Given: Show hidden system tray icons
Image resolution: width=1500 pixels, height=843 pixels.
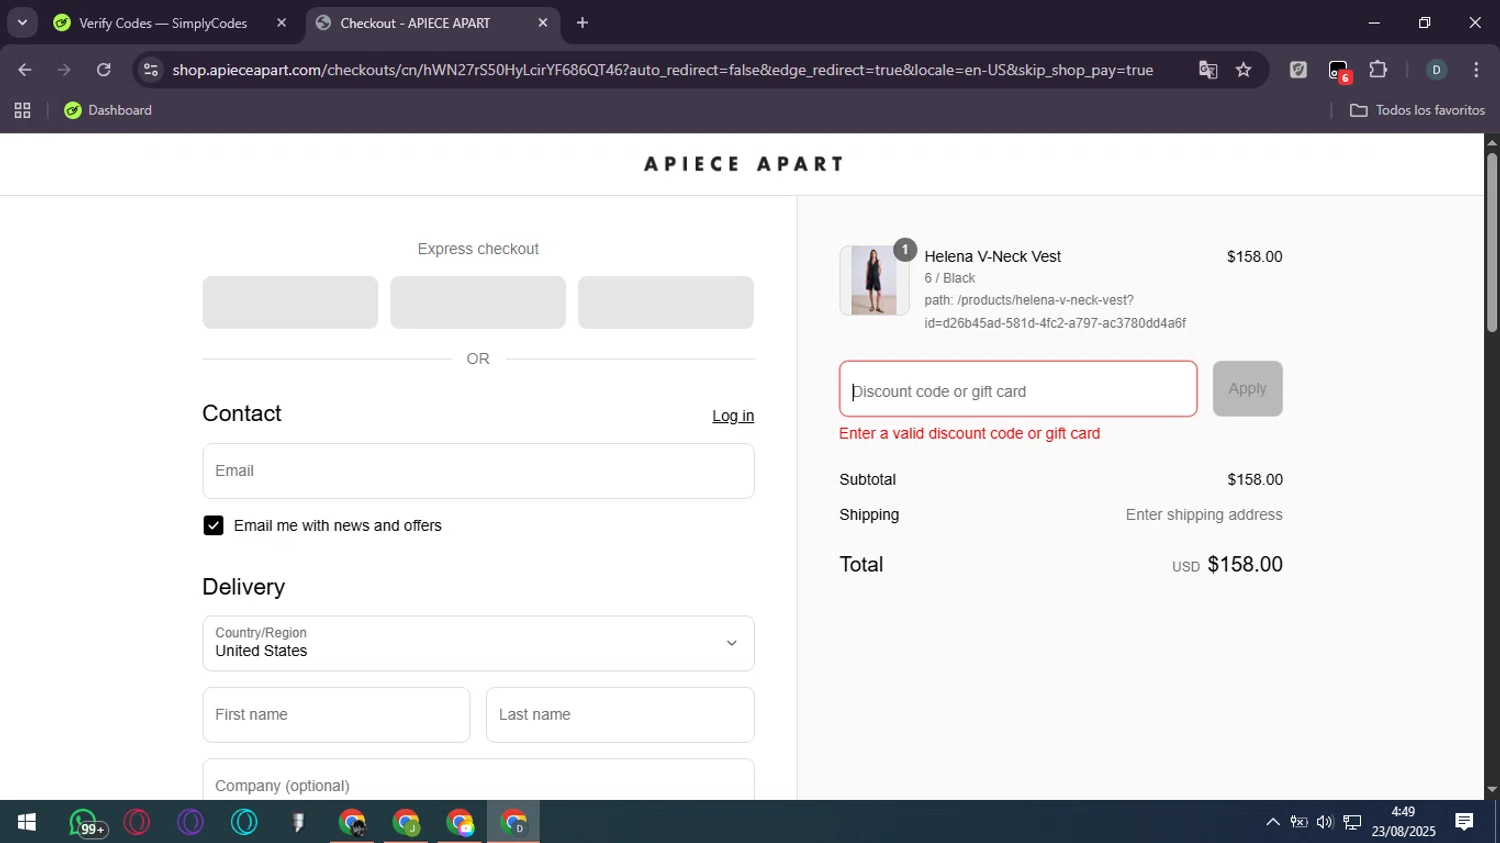Looking at the screenshot, I should click(x=1272, y=822).
